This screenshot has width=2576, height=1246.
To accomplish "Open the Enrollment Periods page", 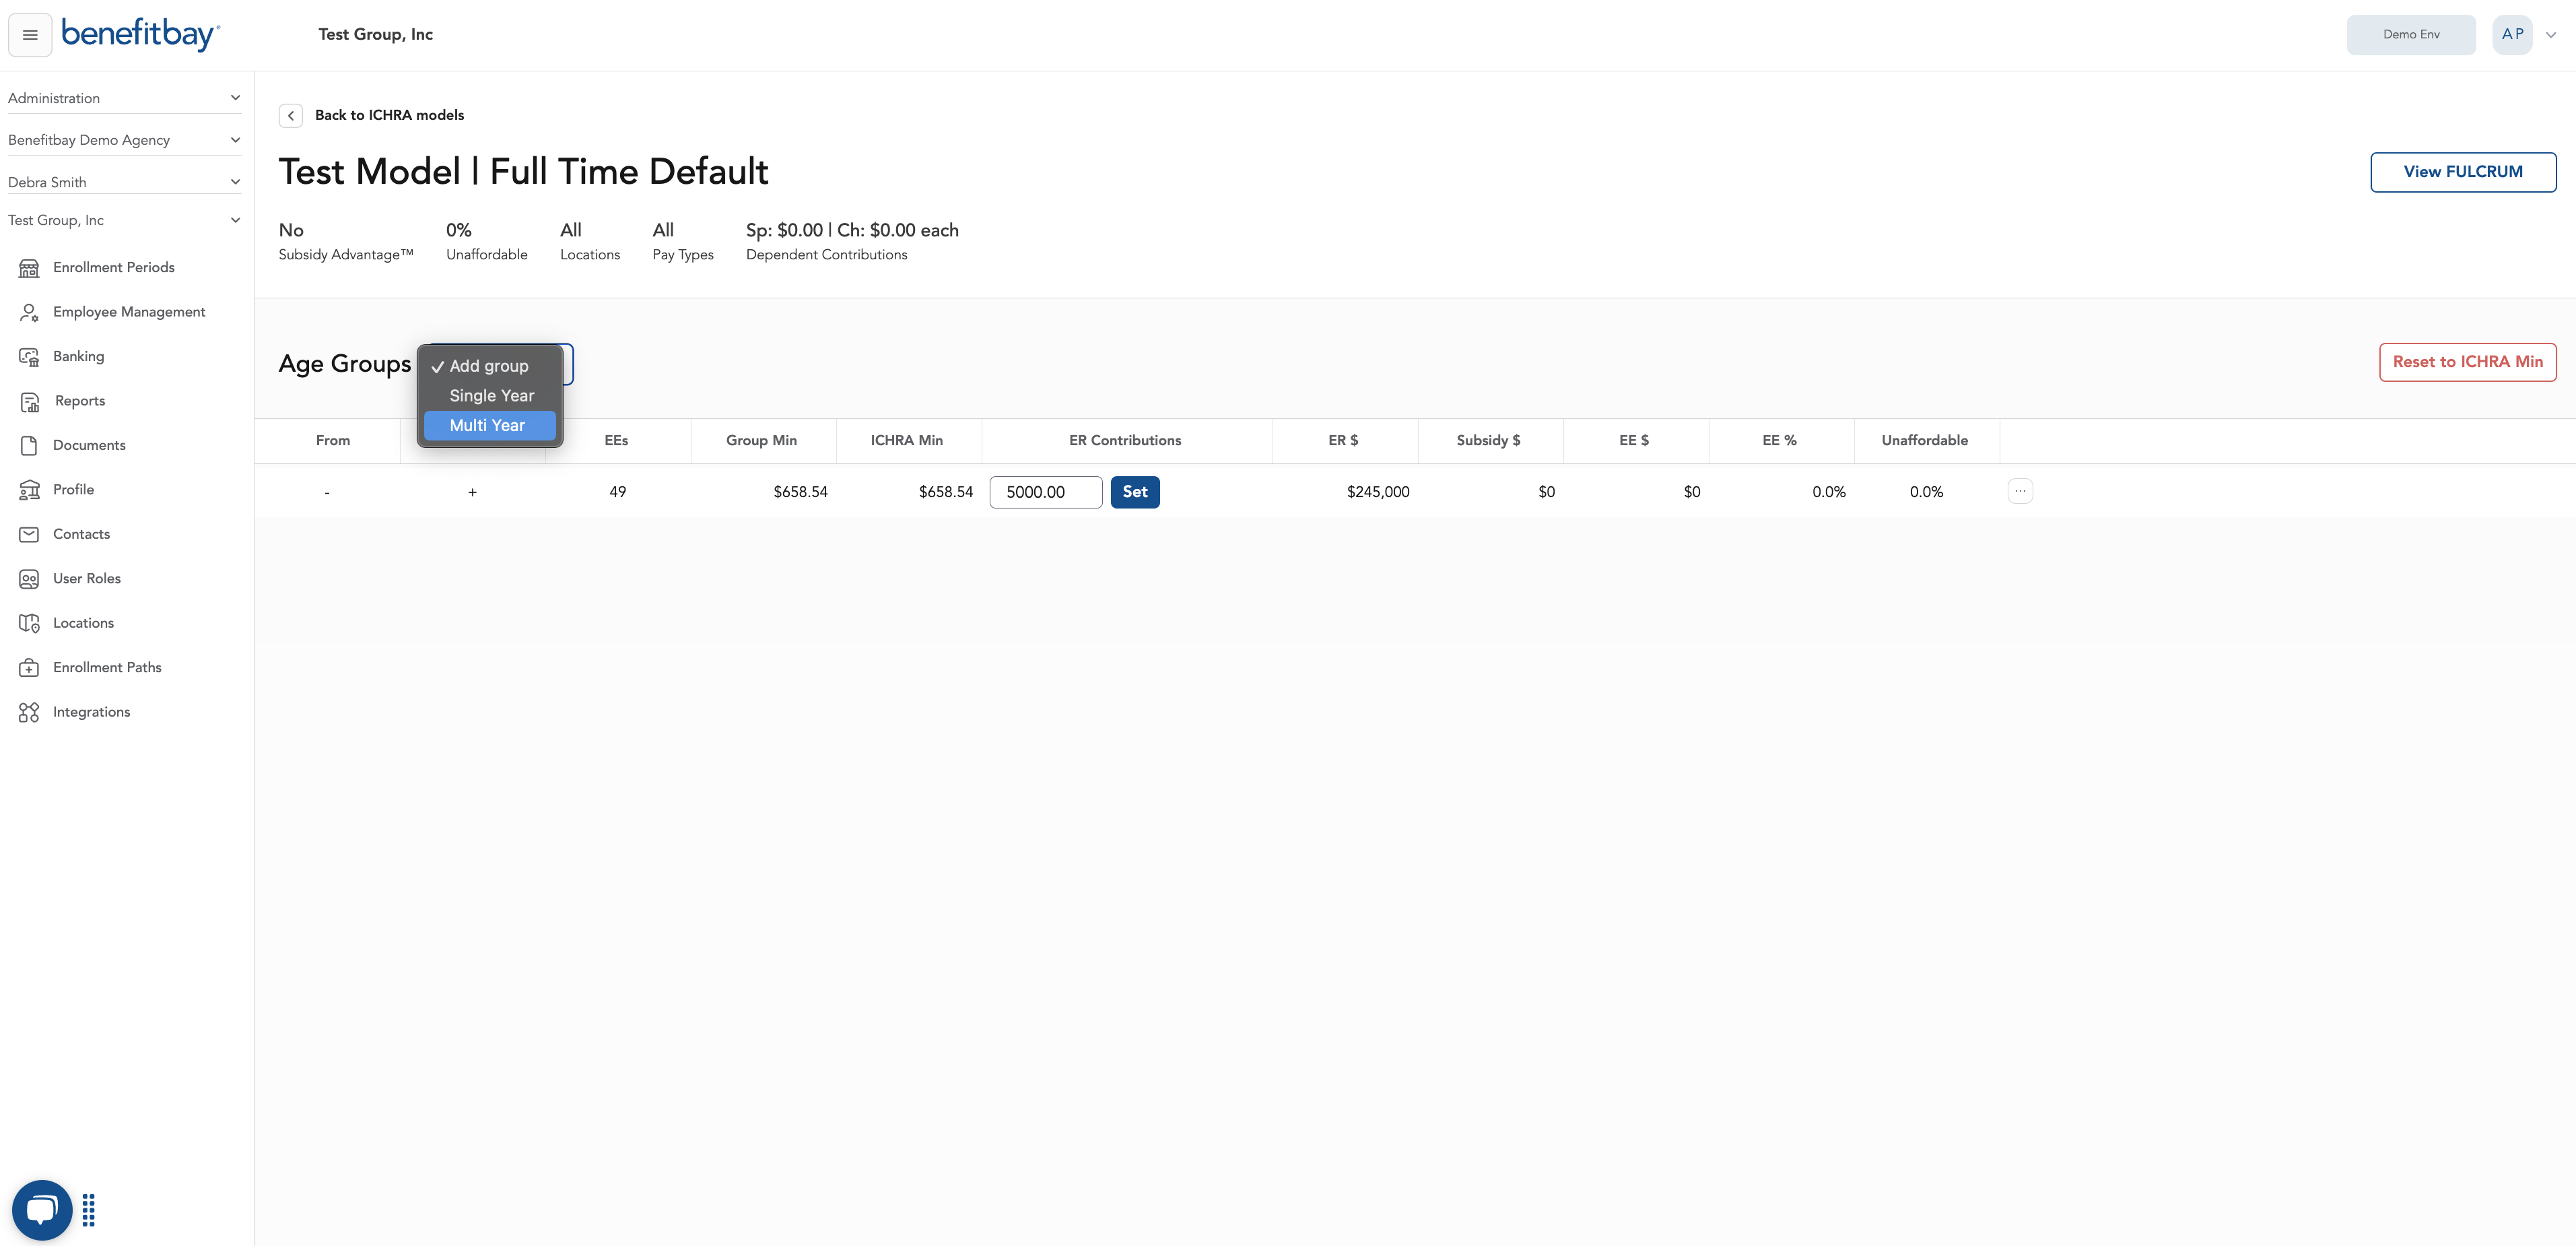I will click(x=113, y=268).
